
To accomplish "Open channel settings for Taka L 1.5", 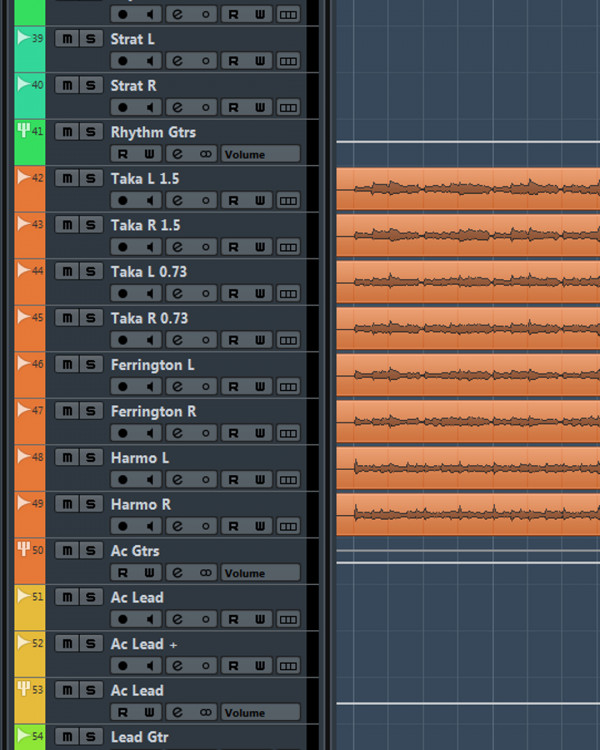I will [x=178, y=200].
